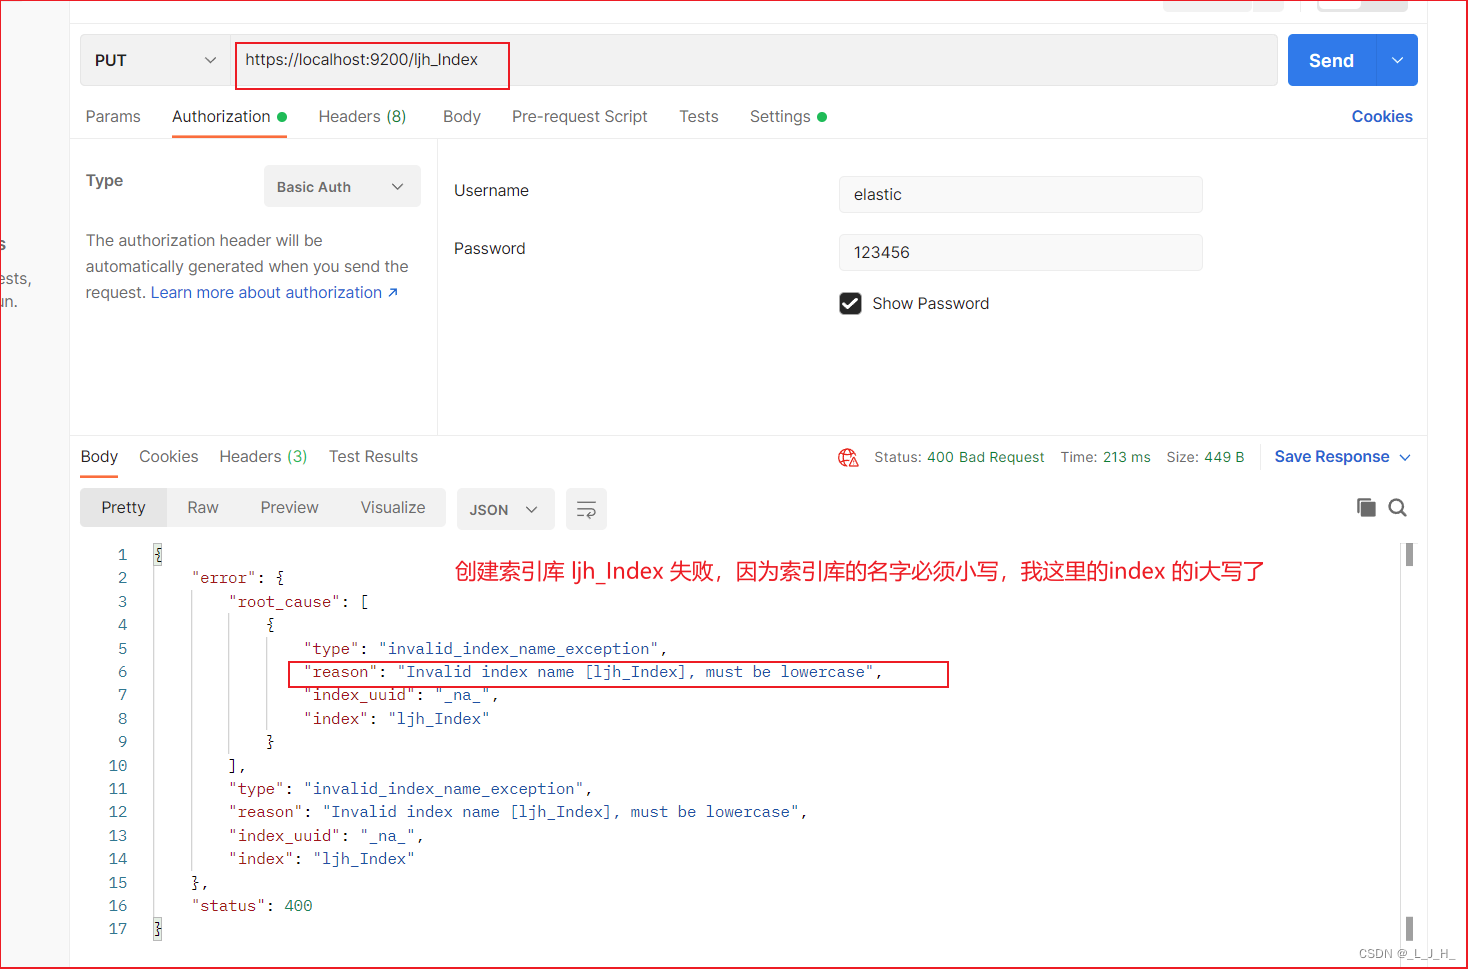Select the response Body tab
The height and width of the screenshot is (969, 1471).
99,457
